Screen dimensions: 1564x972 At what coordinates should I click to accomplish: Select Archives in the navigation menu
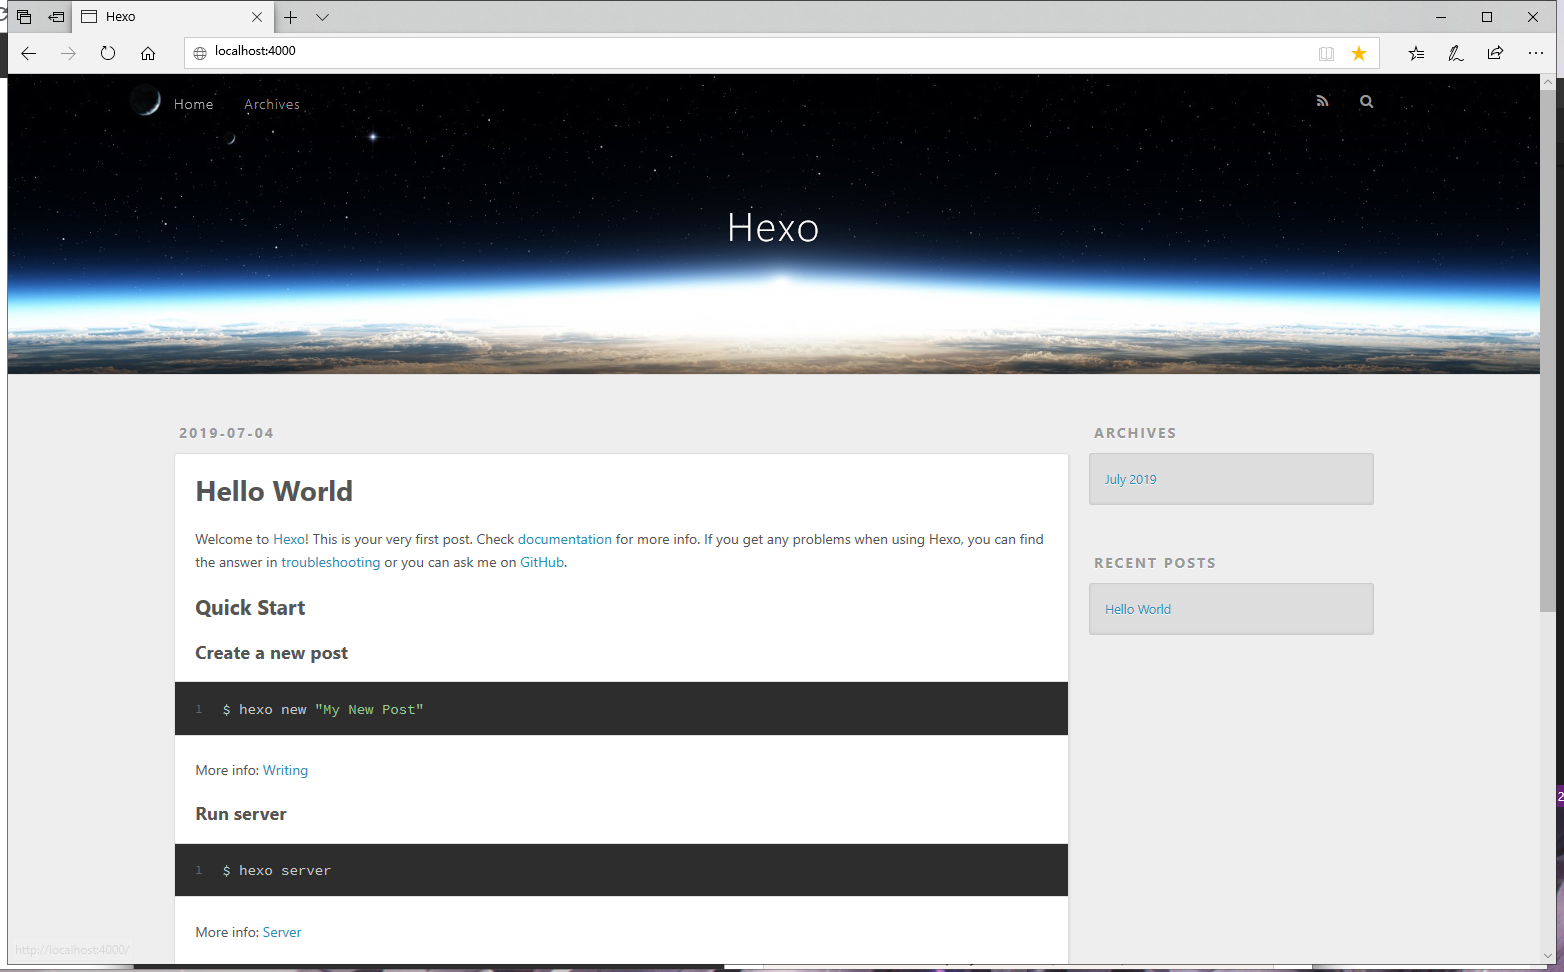pos(271,104)
